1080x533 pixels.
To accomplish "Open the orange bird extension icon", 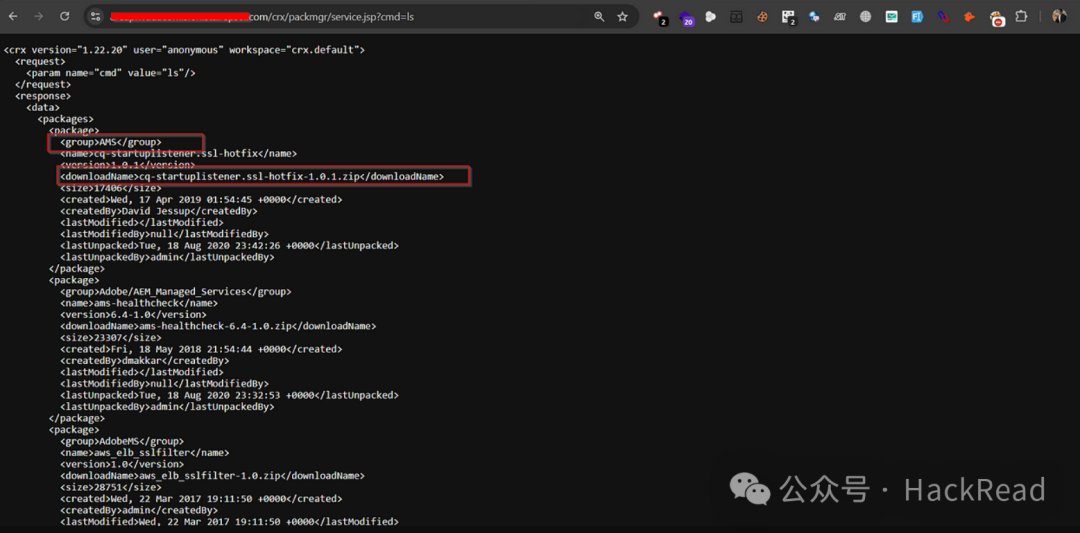I will tap(969, 17).
